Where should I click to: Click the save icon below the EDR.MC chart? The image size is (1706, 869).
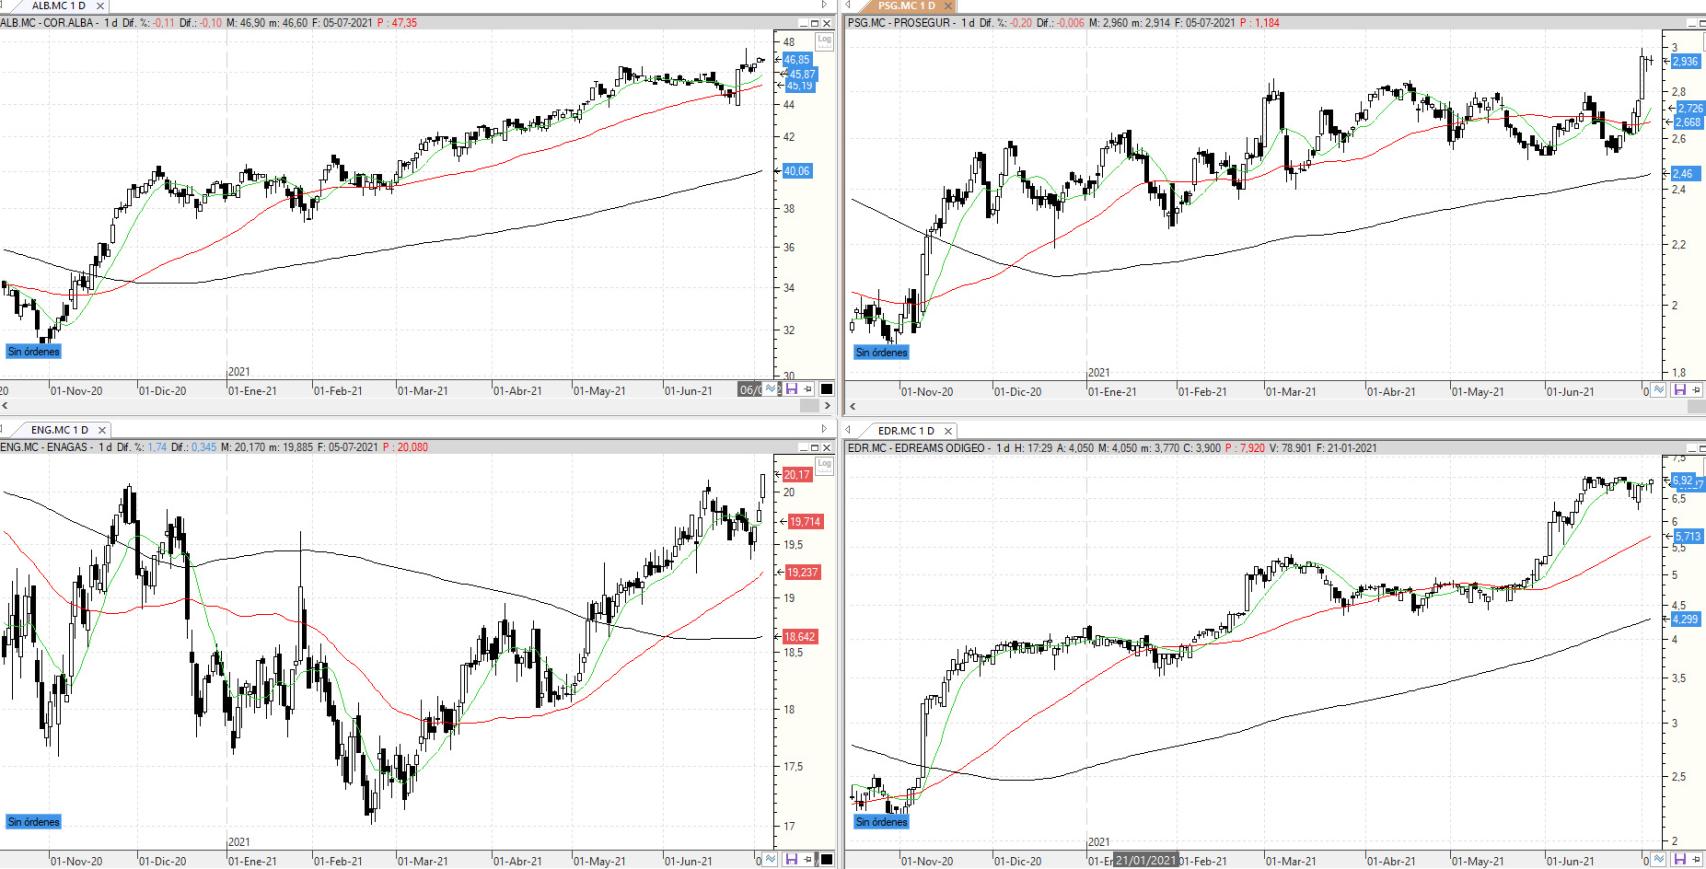(x=1679, y=859)
